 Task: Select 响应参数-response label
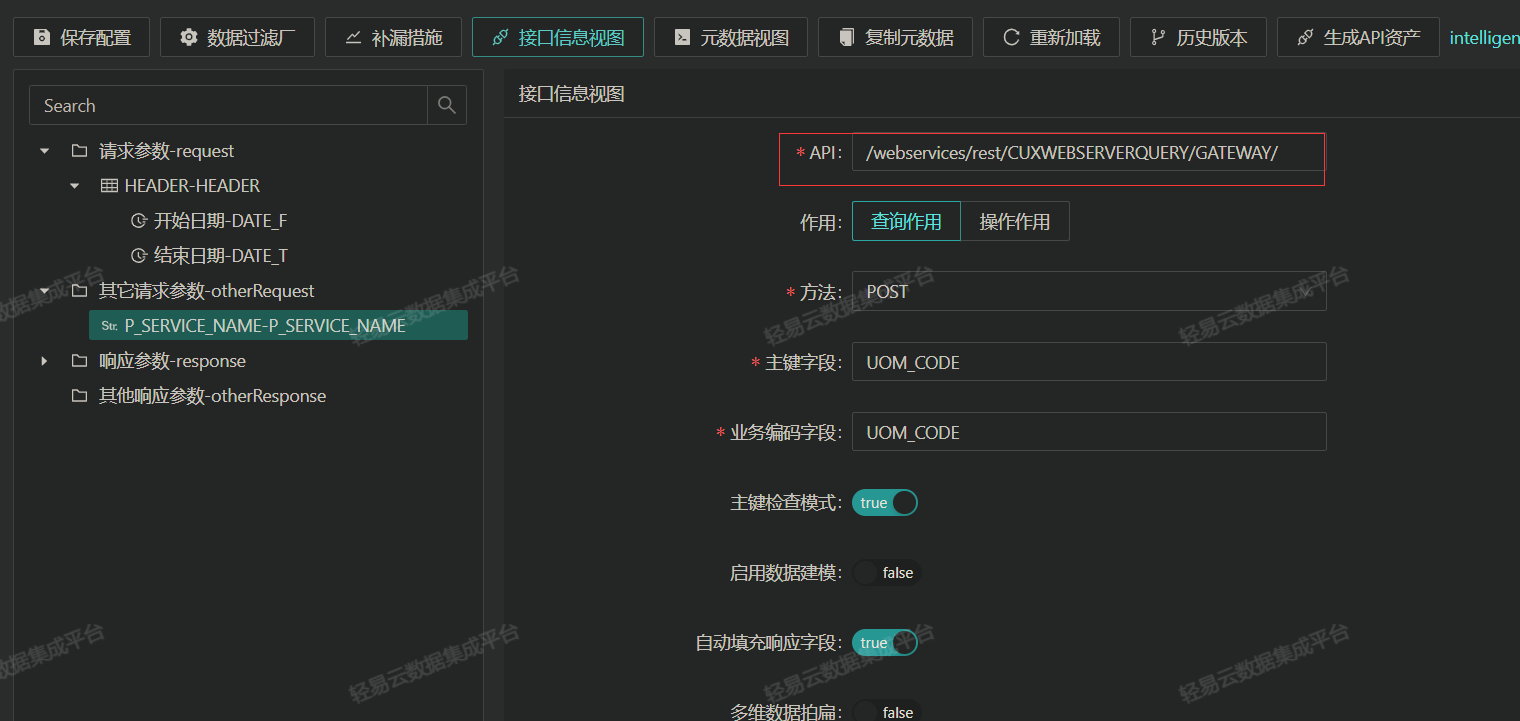coord(172,361)
